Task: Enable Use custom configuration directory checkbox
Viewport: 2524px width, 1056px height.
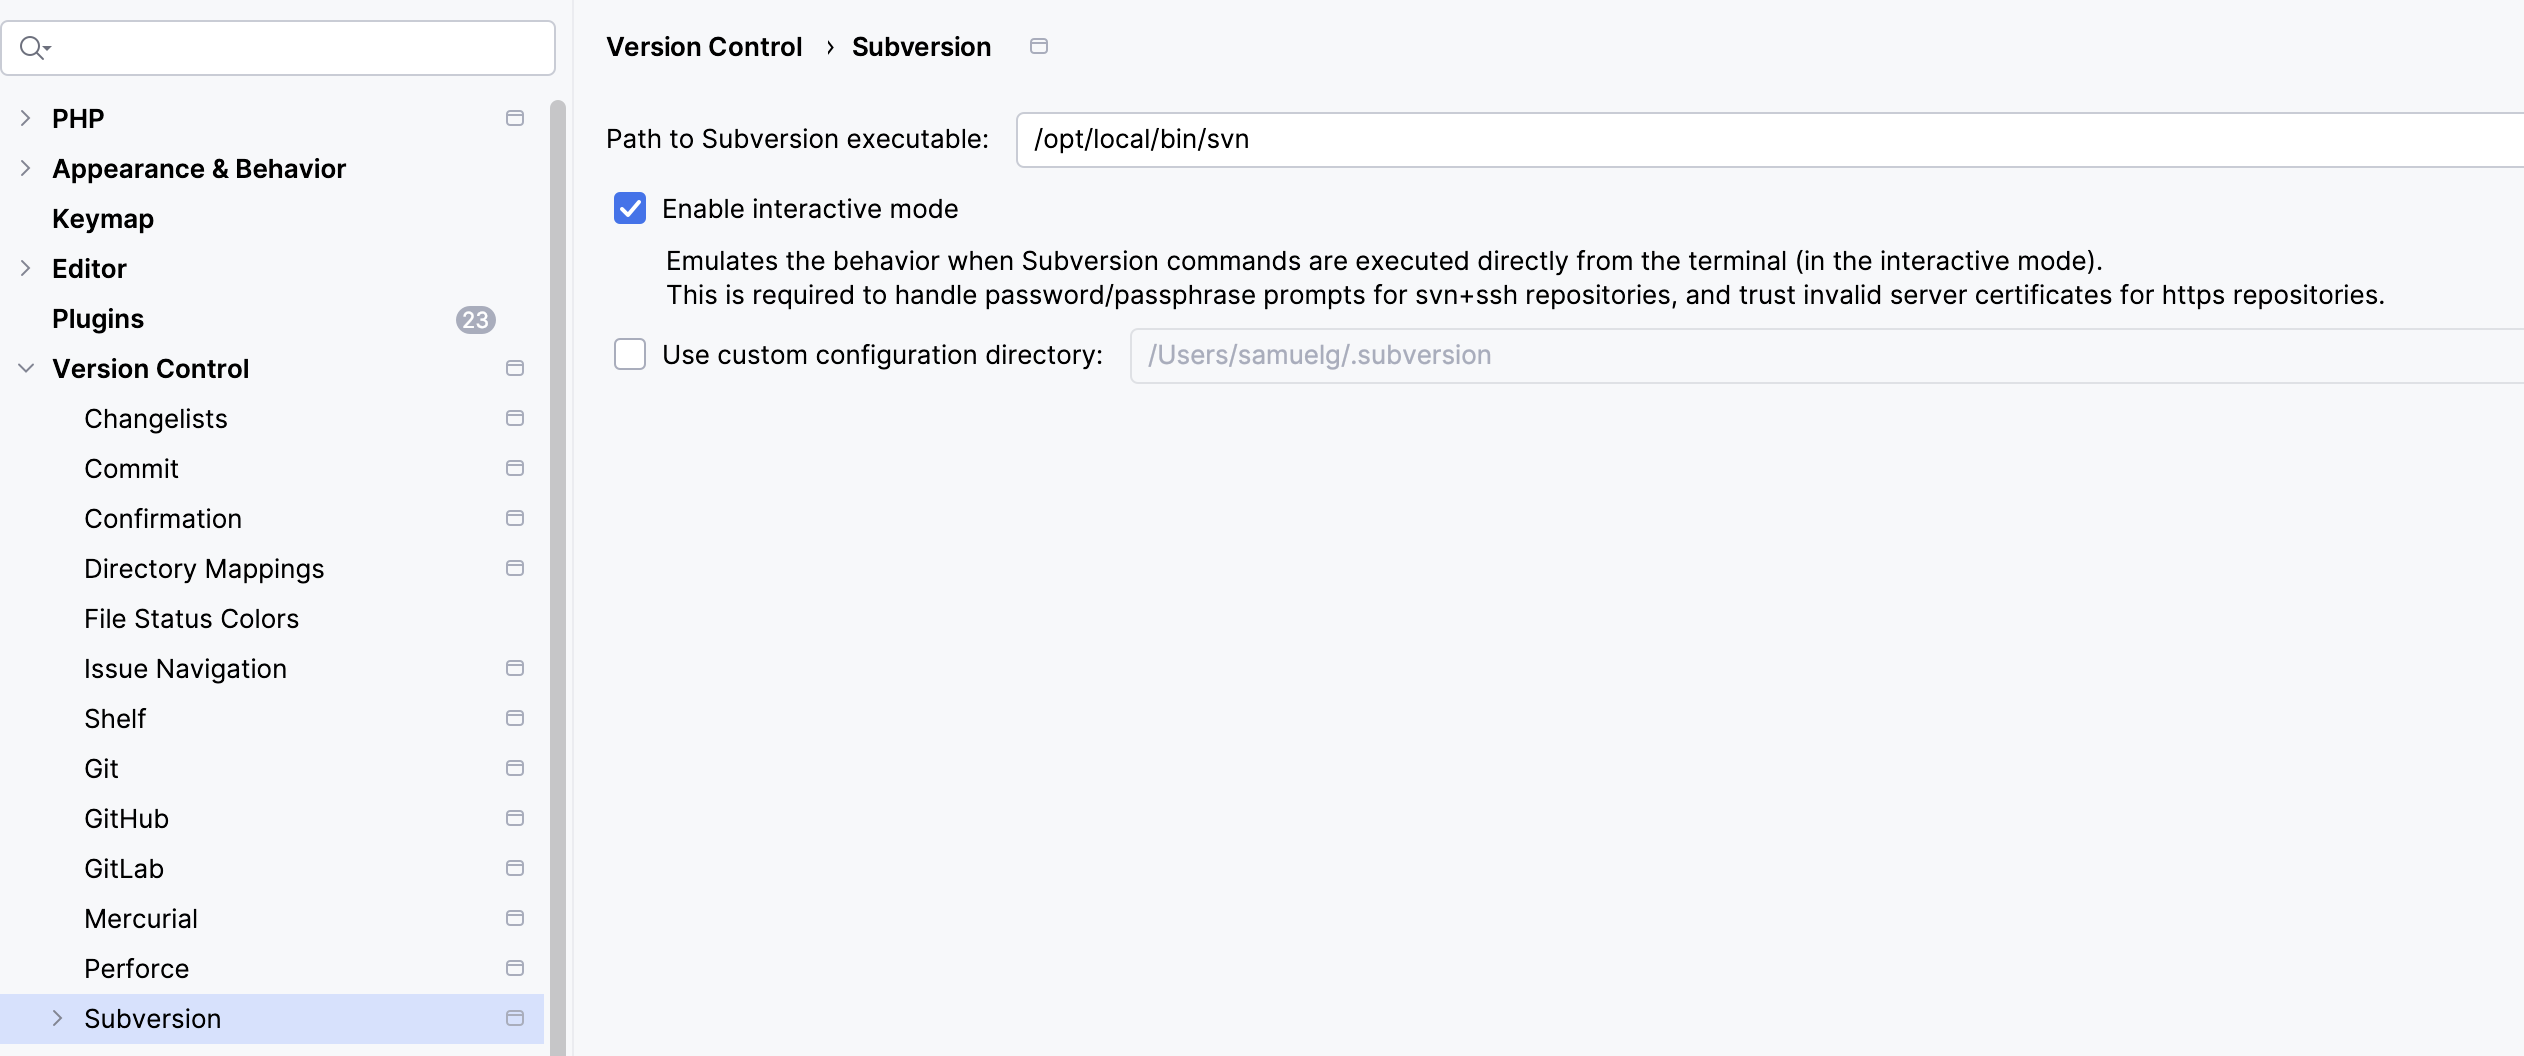Action: click(630, 354)
